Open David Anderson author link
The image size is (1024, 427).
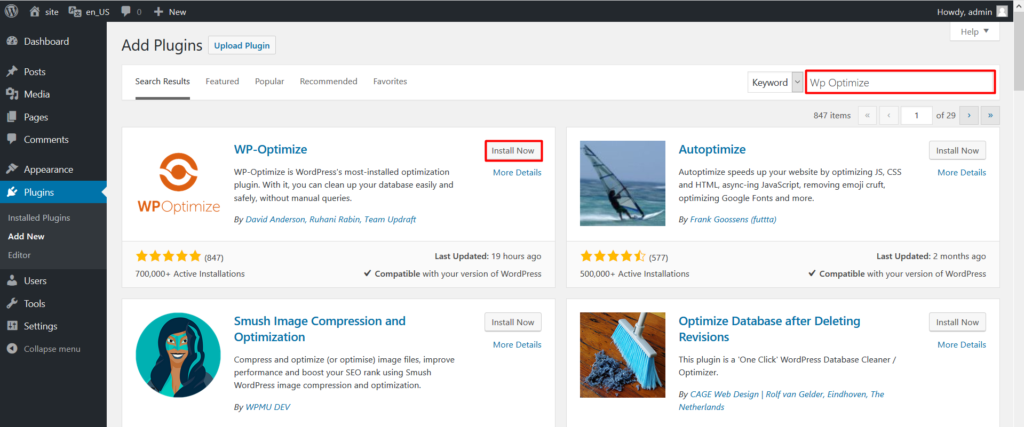[x=275, y=219]
